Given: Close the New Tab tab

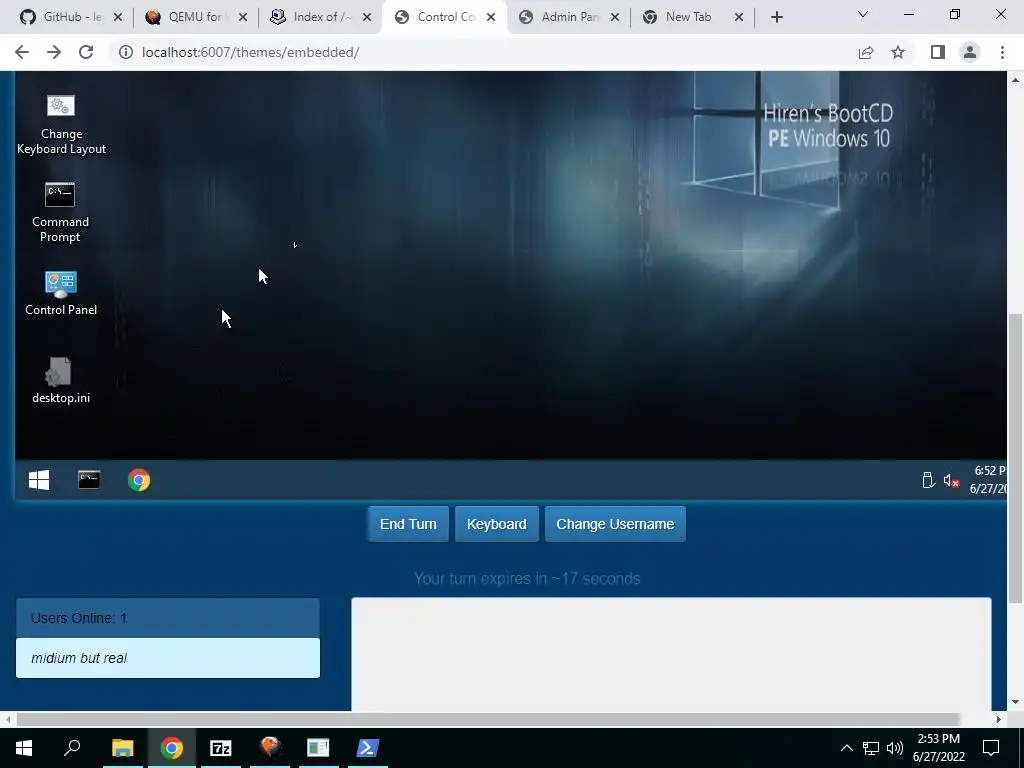Looking at the screenshot, I should 739,18.
